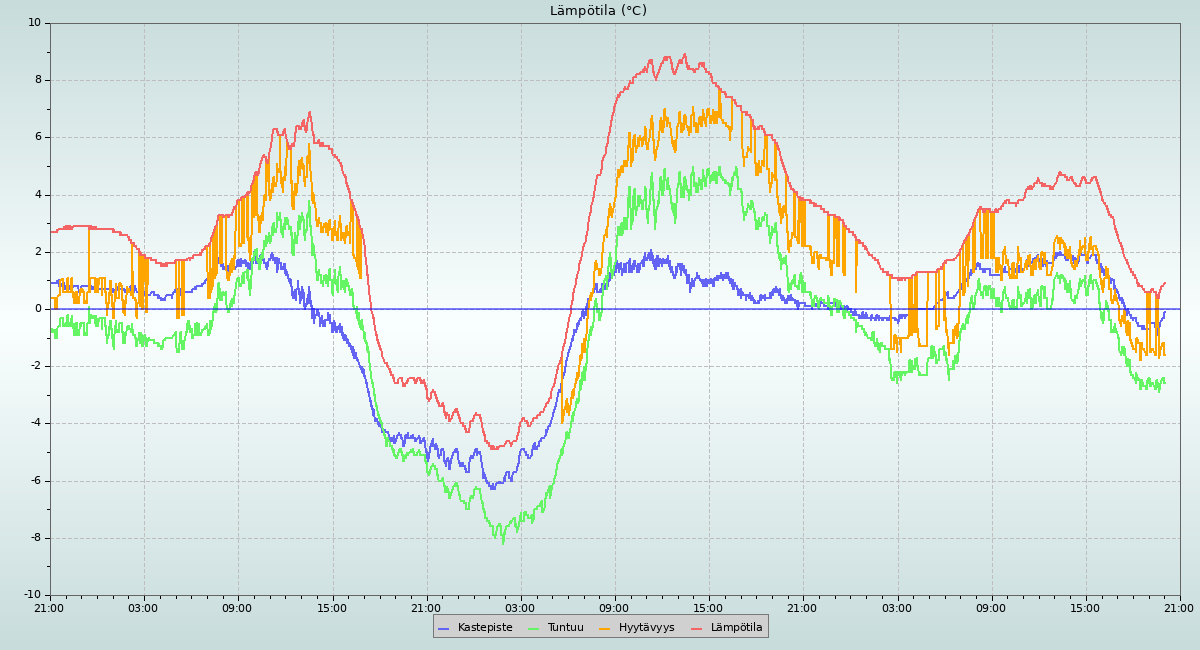Click the lowest point of green Tuntuu line
This screenshot has width=1200, height=650.
coord(503,542)
